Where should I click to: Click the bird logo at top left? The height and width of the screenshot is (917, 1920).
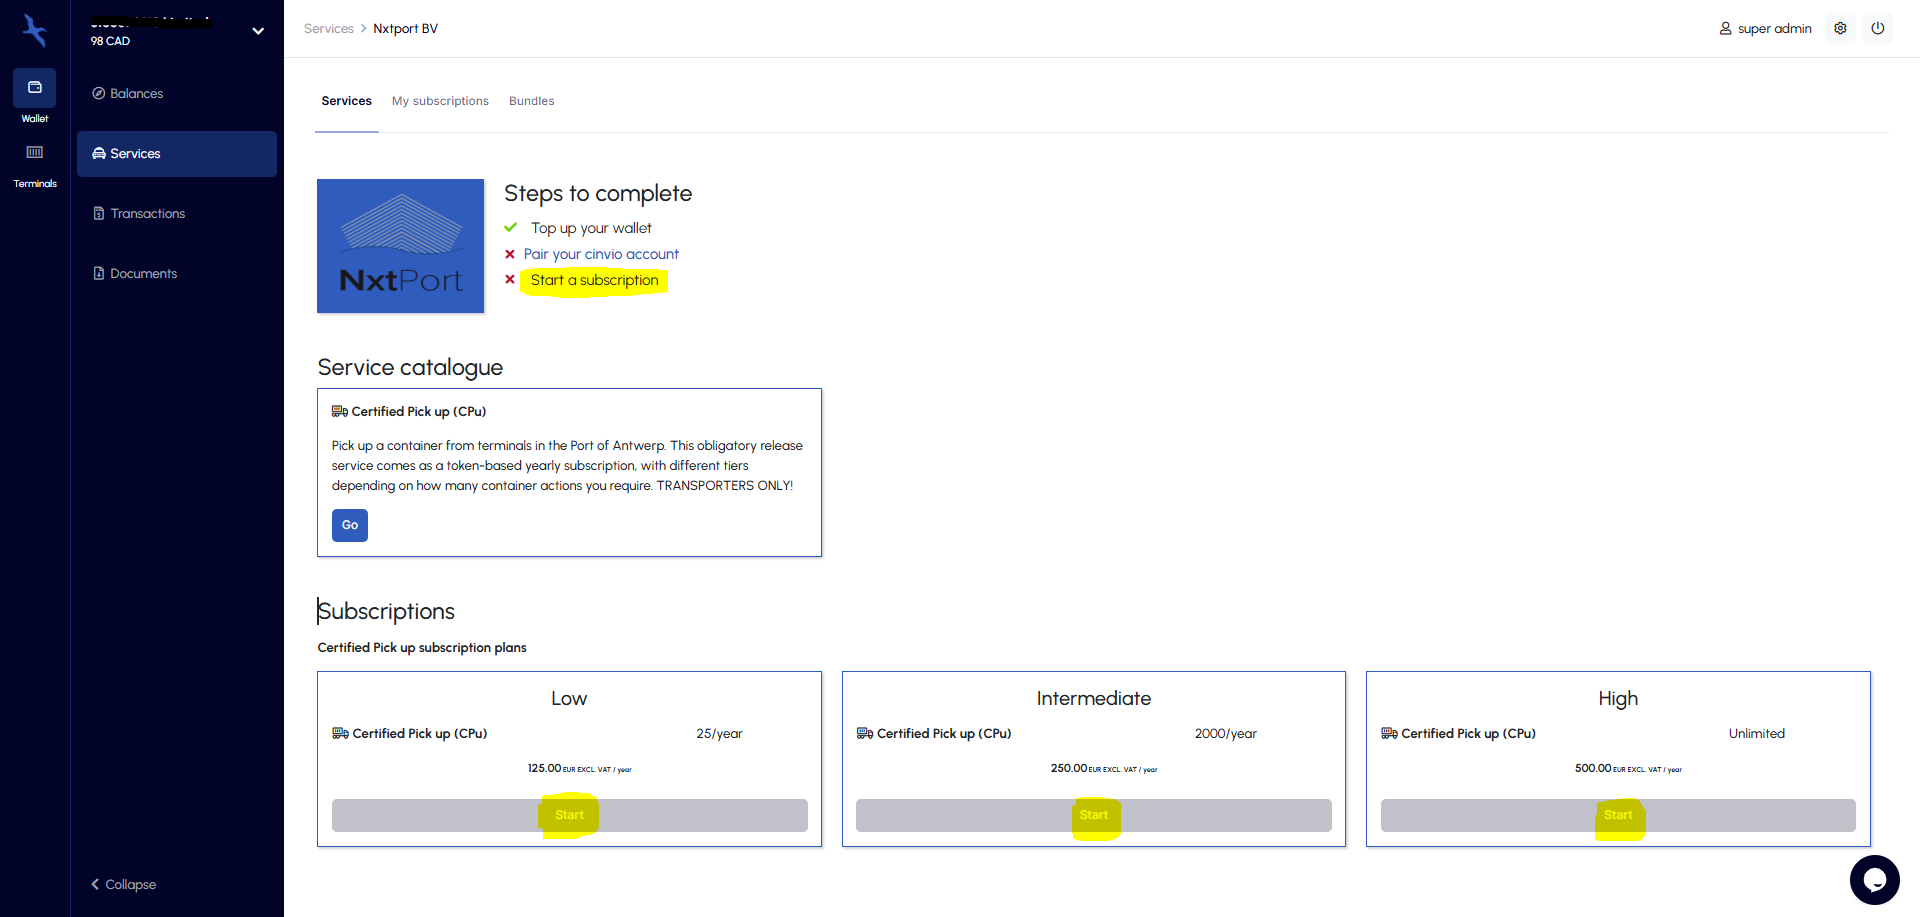[35, 30]
